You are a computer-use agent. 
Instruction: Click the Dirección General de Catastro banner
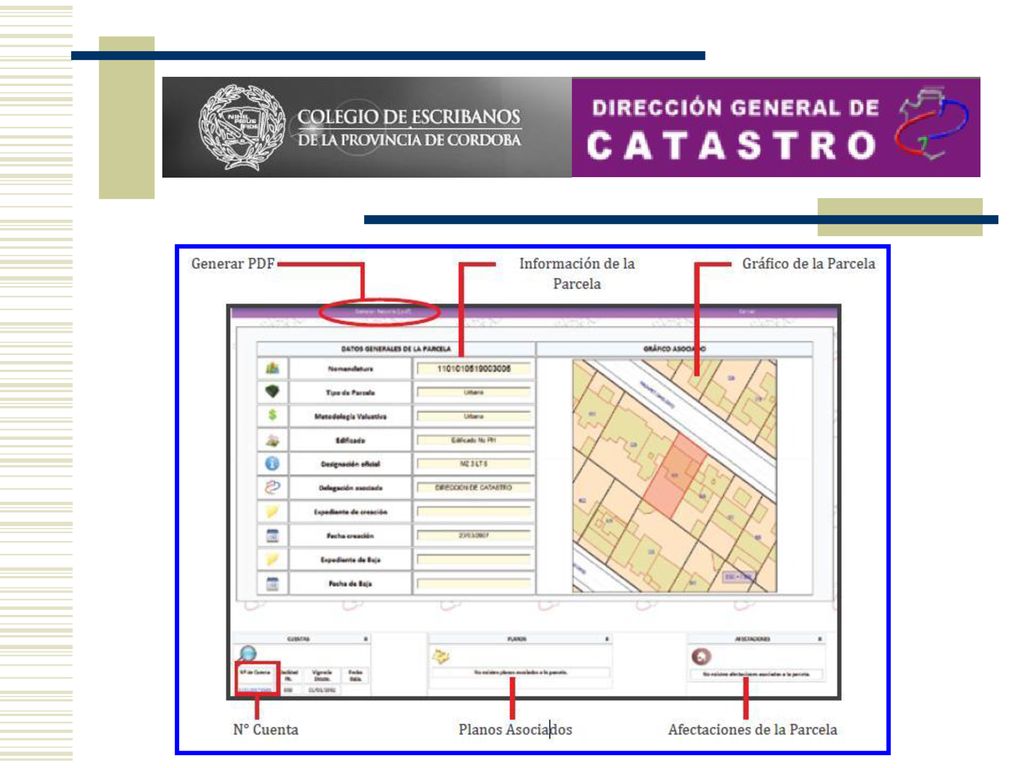[776, 127]
